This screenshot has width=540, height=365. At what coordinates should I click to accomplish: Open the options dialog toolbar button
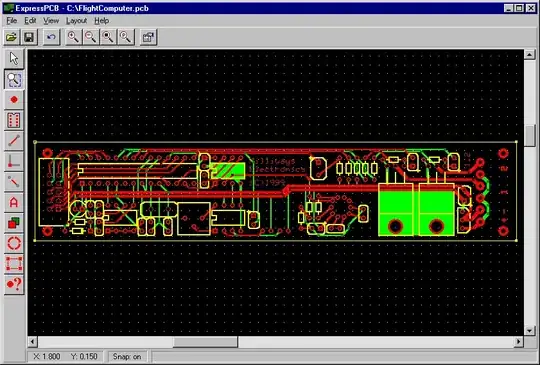pyautogui.click(x=148, y=37)
